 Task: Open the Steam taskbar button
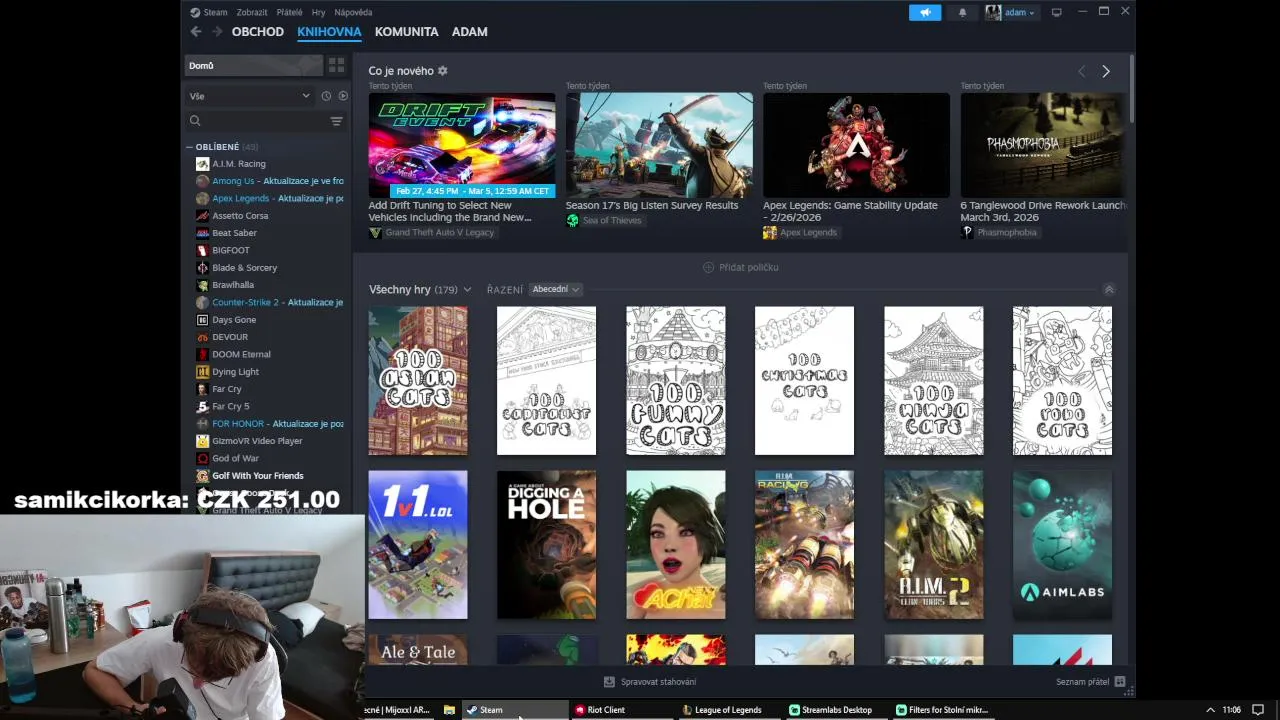(x=514, y=710)
